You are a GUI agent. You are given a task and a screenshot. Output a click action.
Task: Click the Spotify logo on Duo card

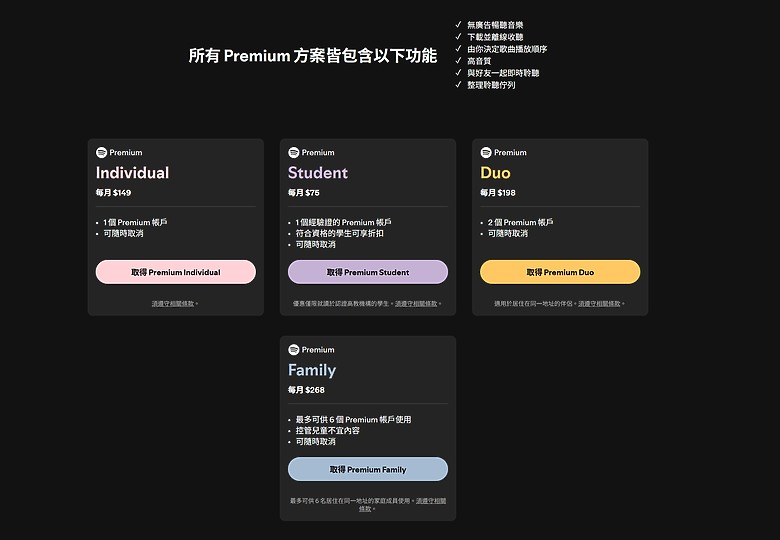click(486, 152)
